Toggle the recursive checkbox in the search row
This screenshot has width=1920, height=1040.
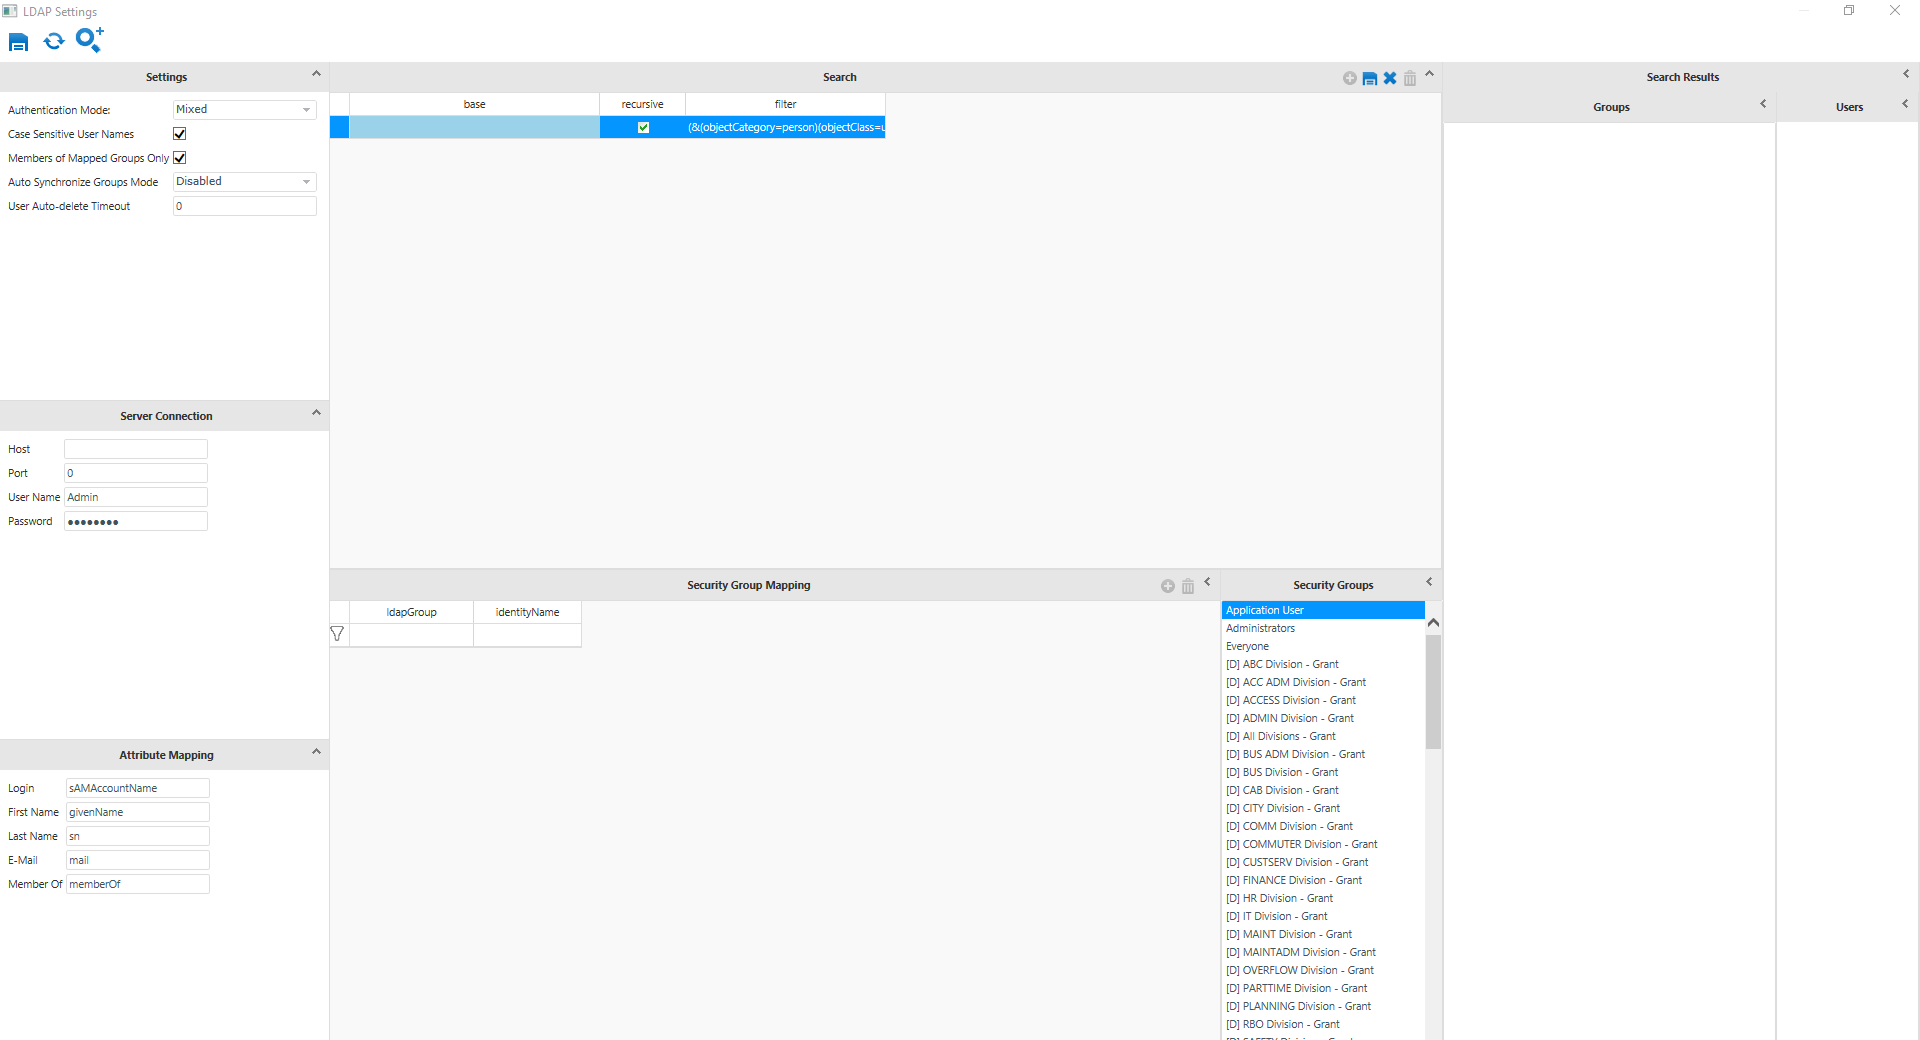coord(643,127)
